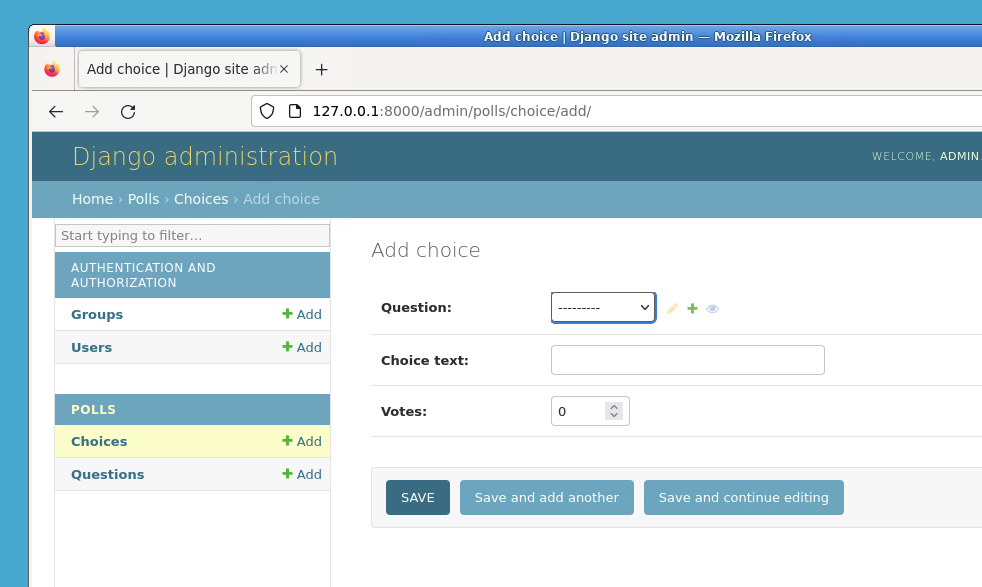Click the shield tracking-protection icon in the address bar

point(267,112)
